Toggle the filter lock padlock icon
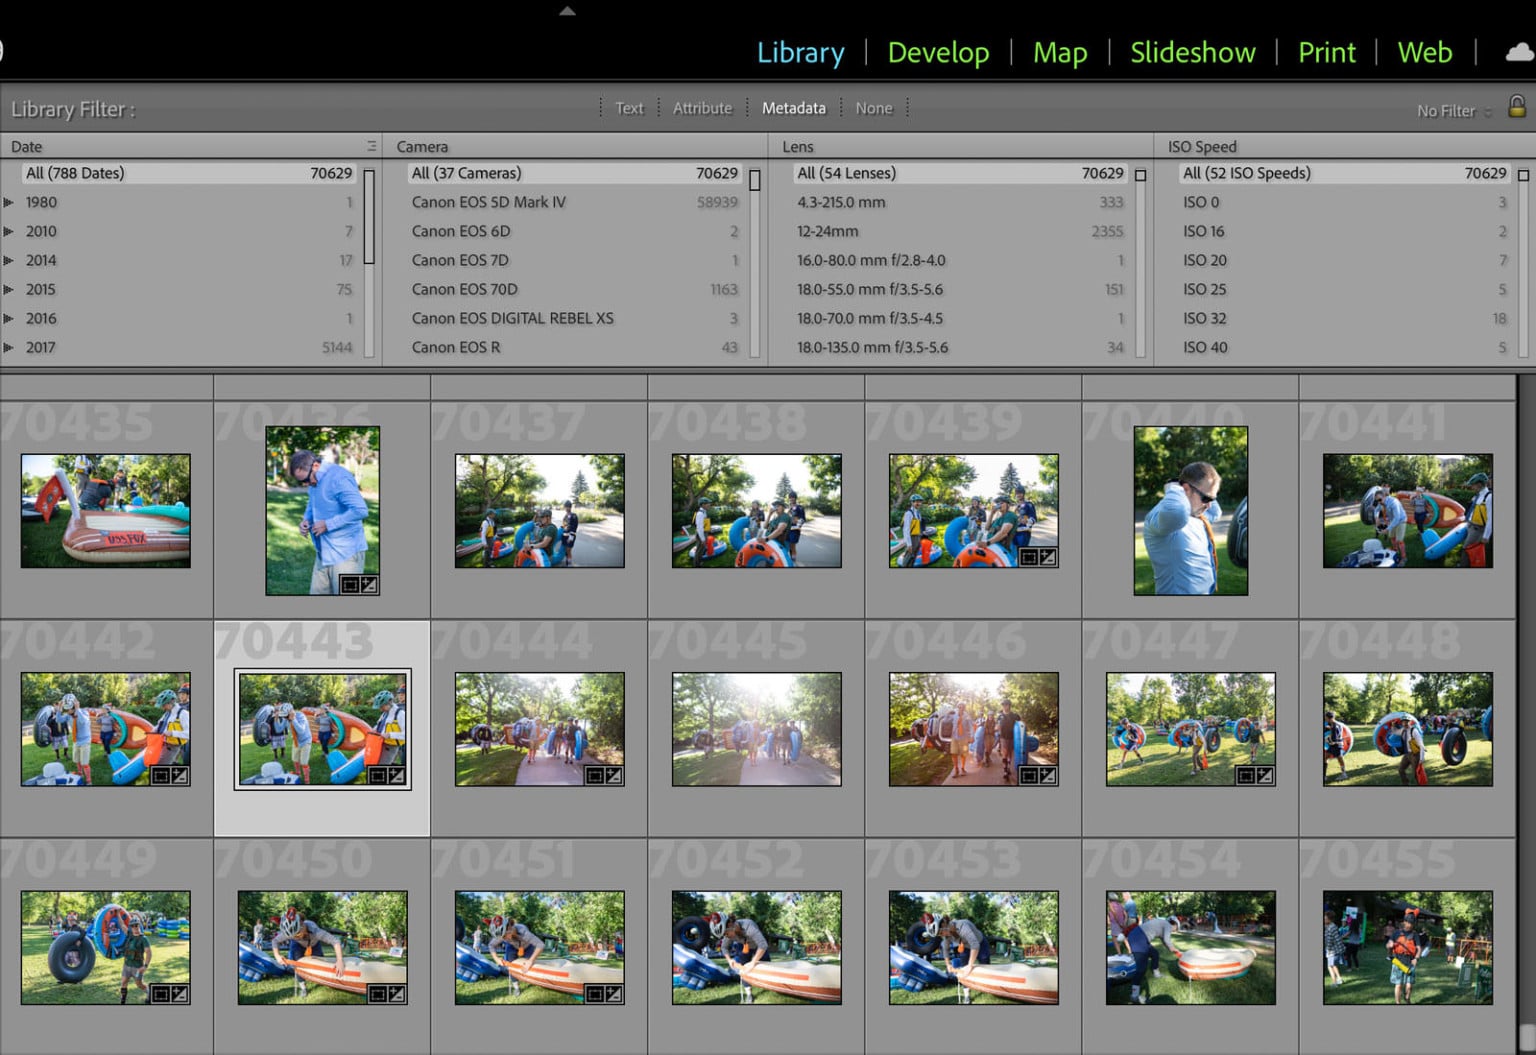1536x1055 pixels. 1516,107
